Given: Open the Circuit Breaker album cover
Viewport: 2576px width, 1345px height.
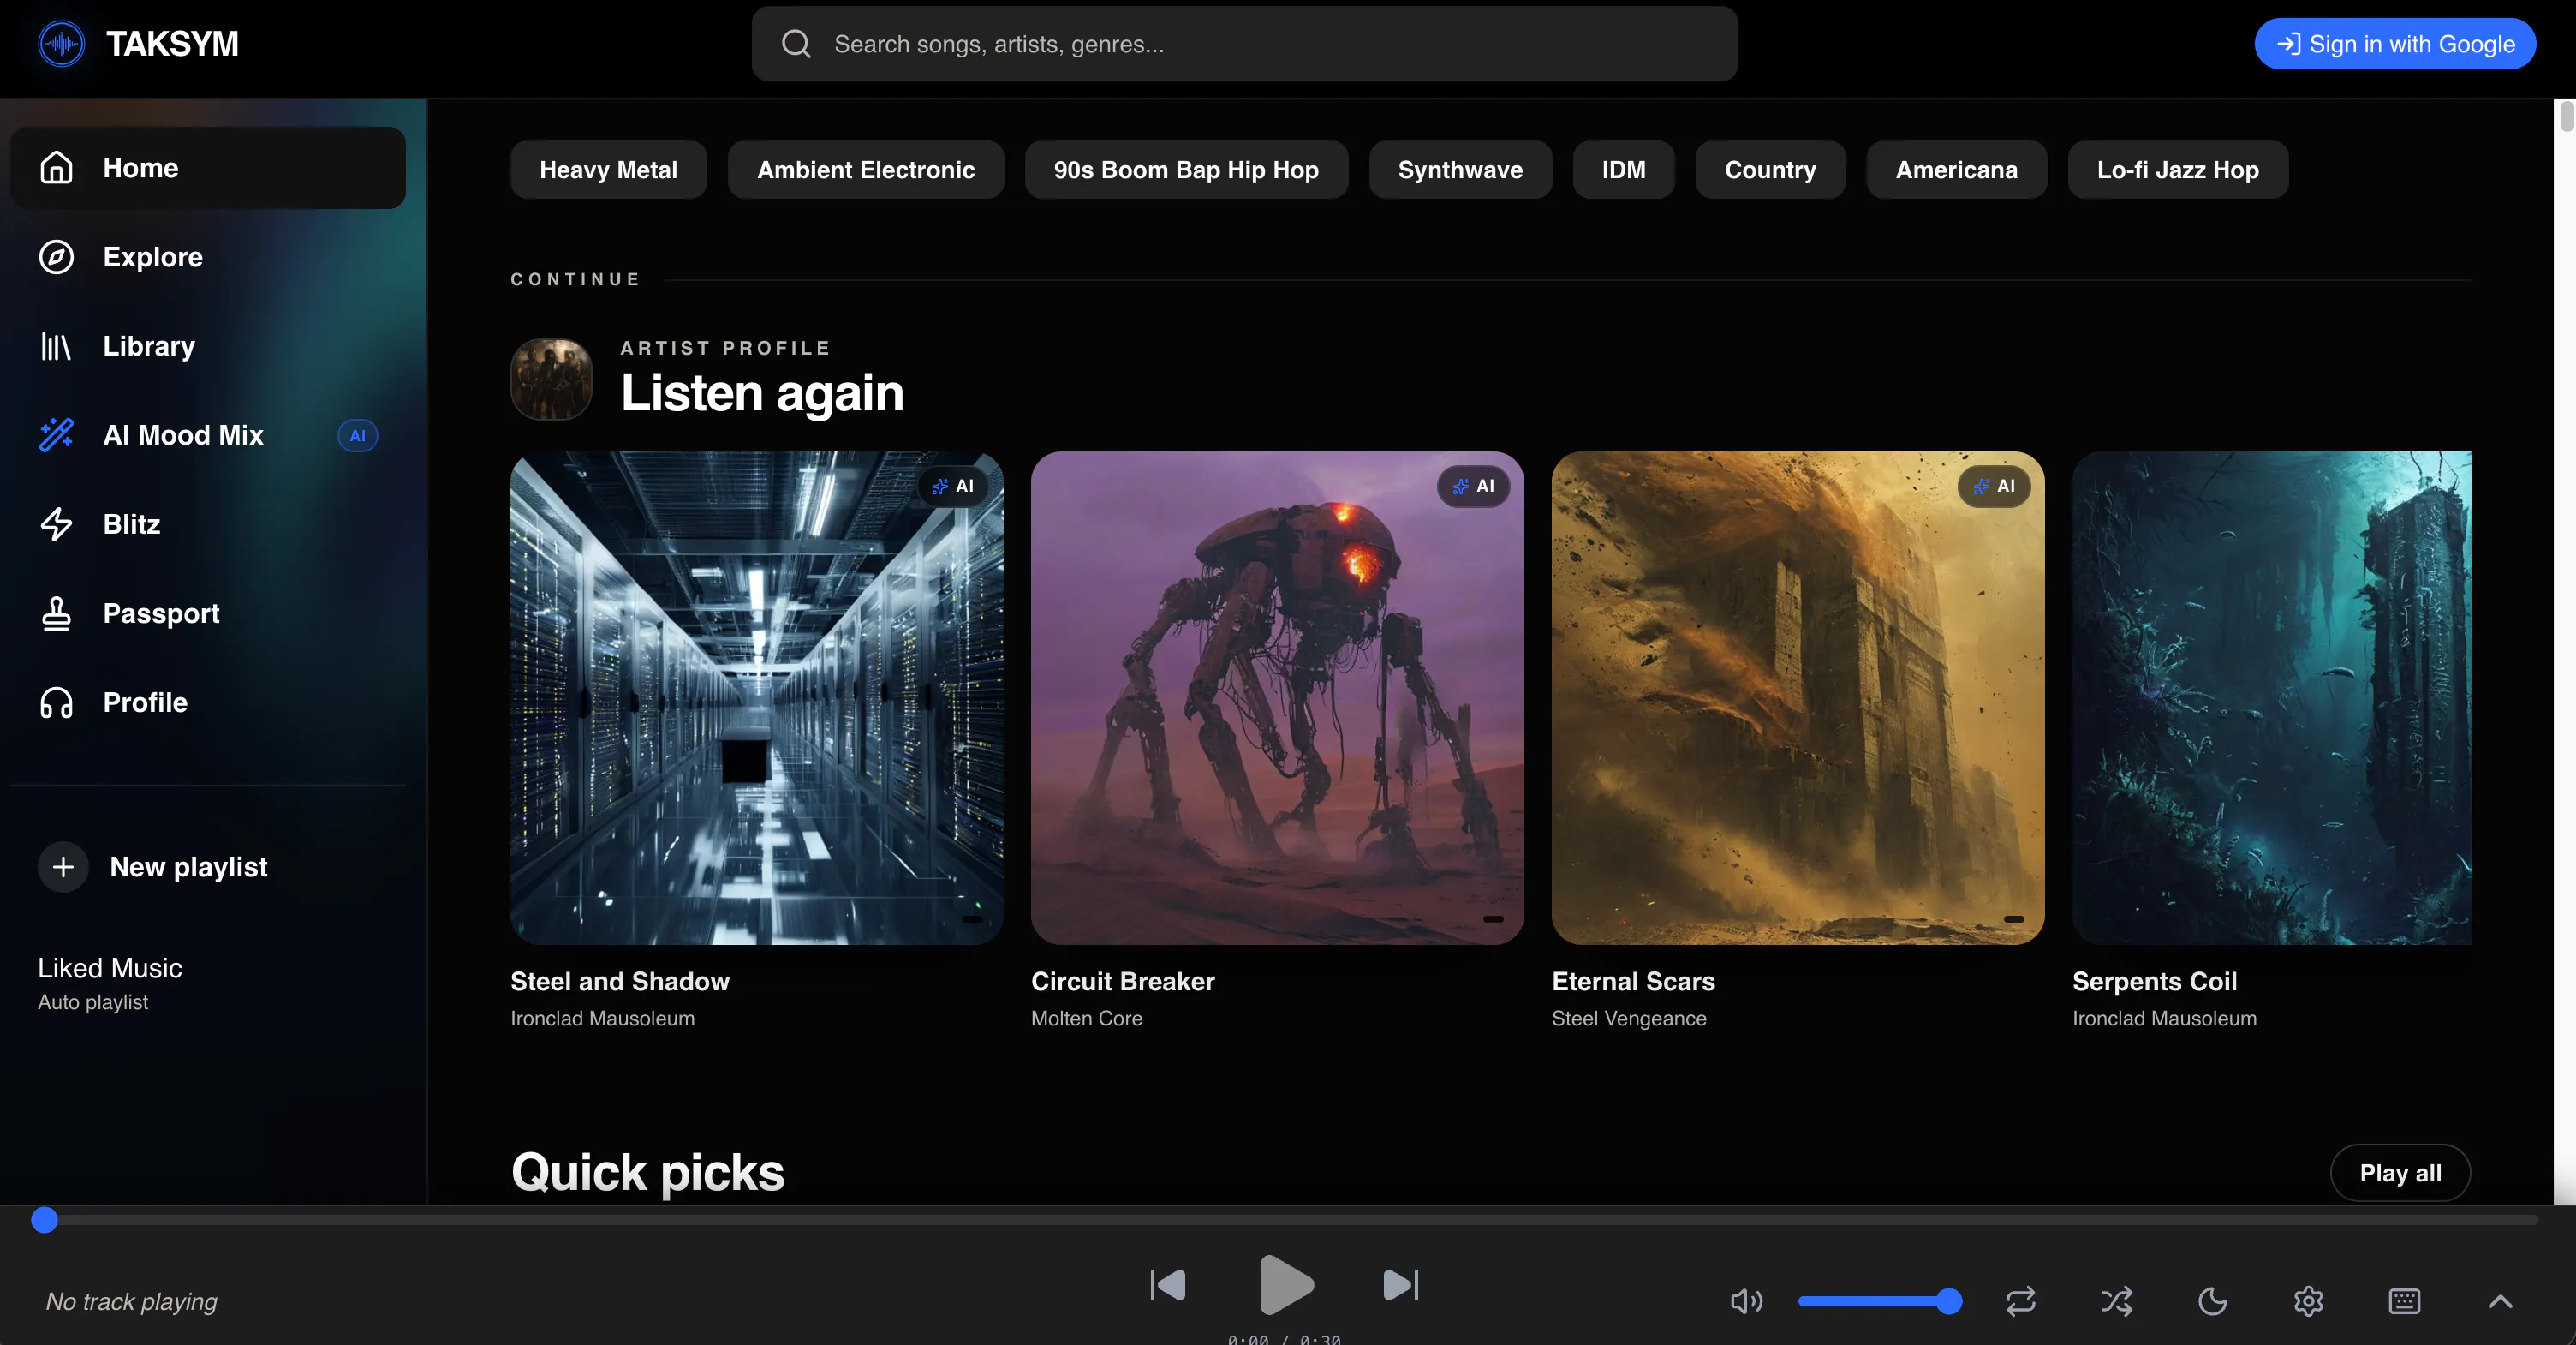Looking at the screenshot, I should [1277, 698].
